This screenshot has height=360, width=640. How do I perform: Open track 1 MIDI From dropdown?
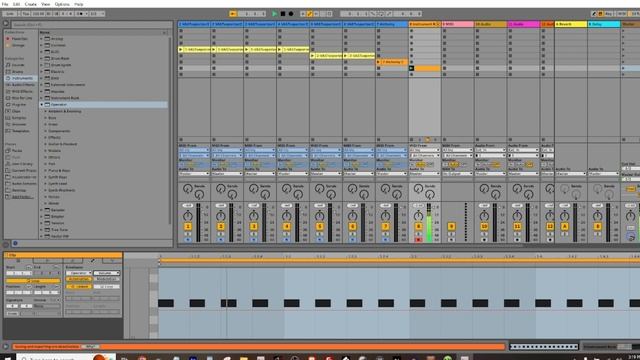coord(194,150)
